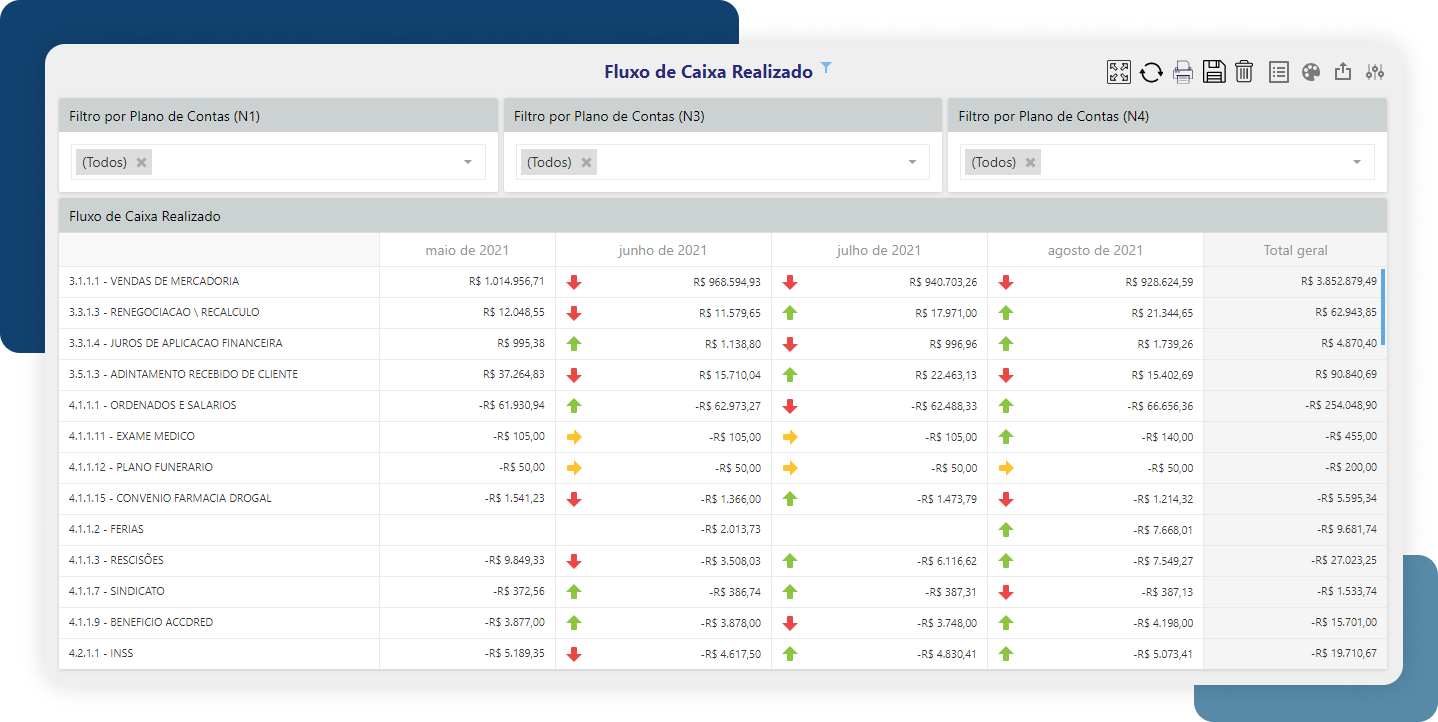
Task: Expand the Plano de Contas (N4) dropdown
Action: tap(1357, 162)
